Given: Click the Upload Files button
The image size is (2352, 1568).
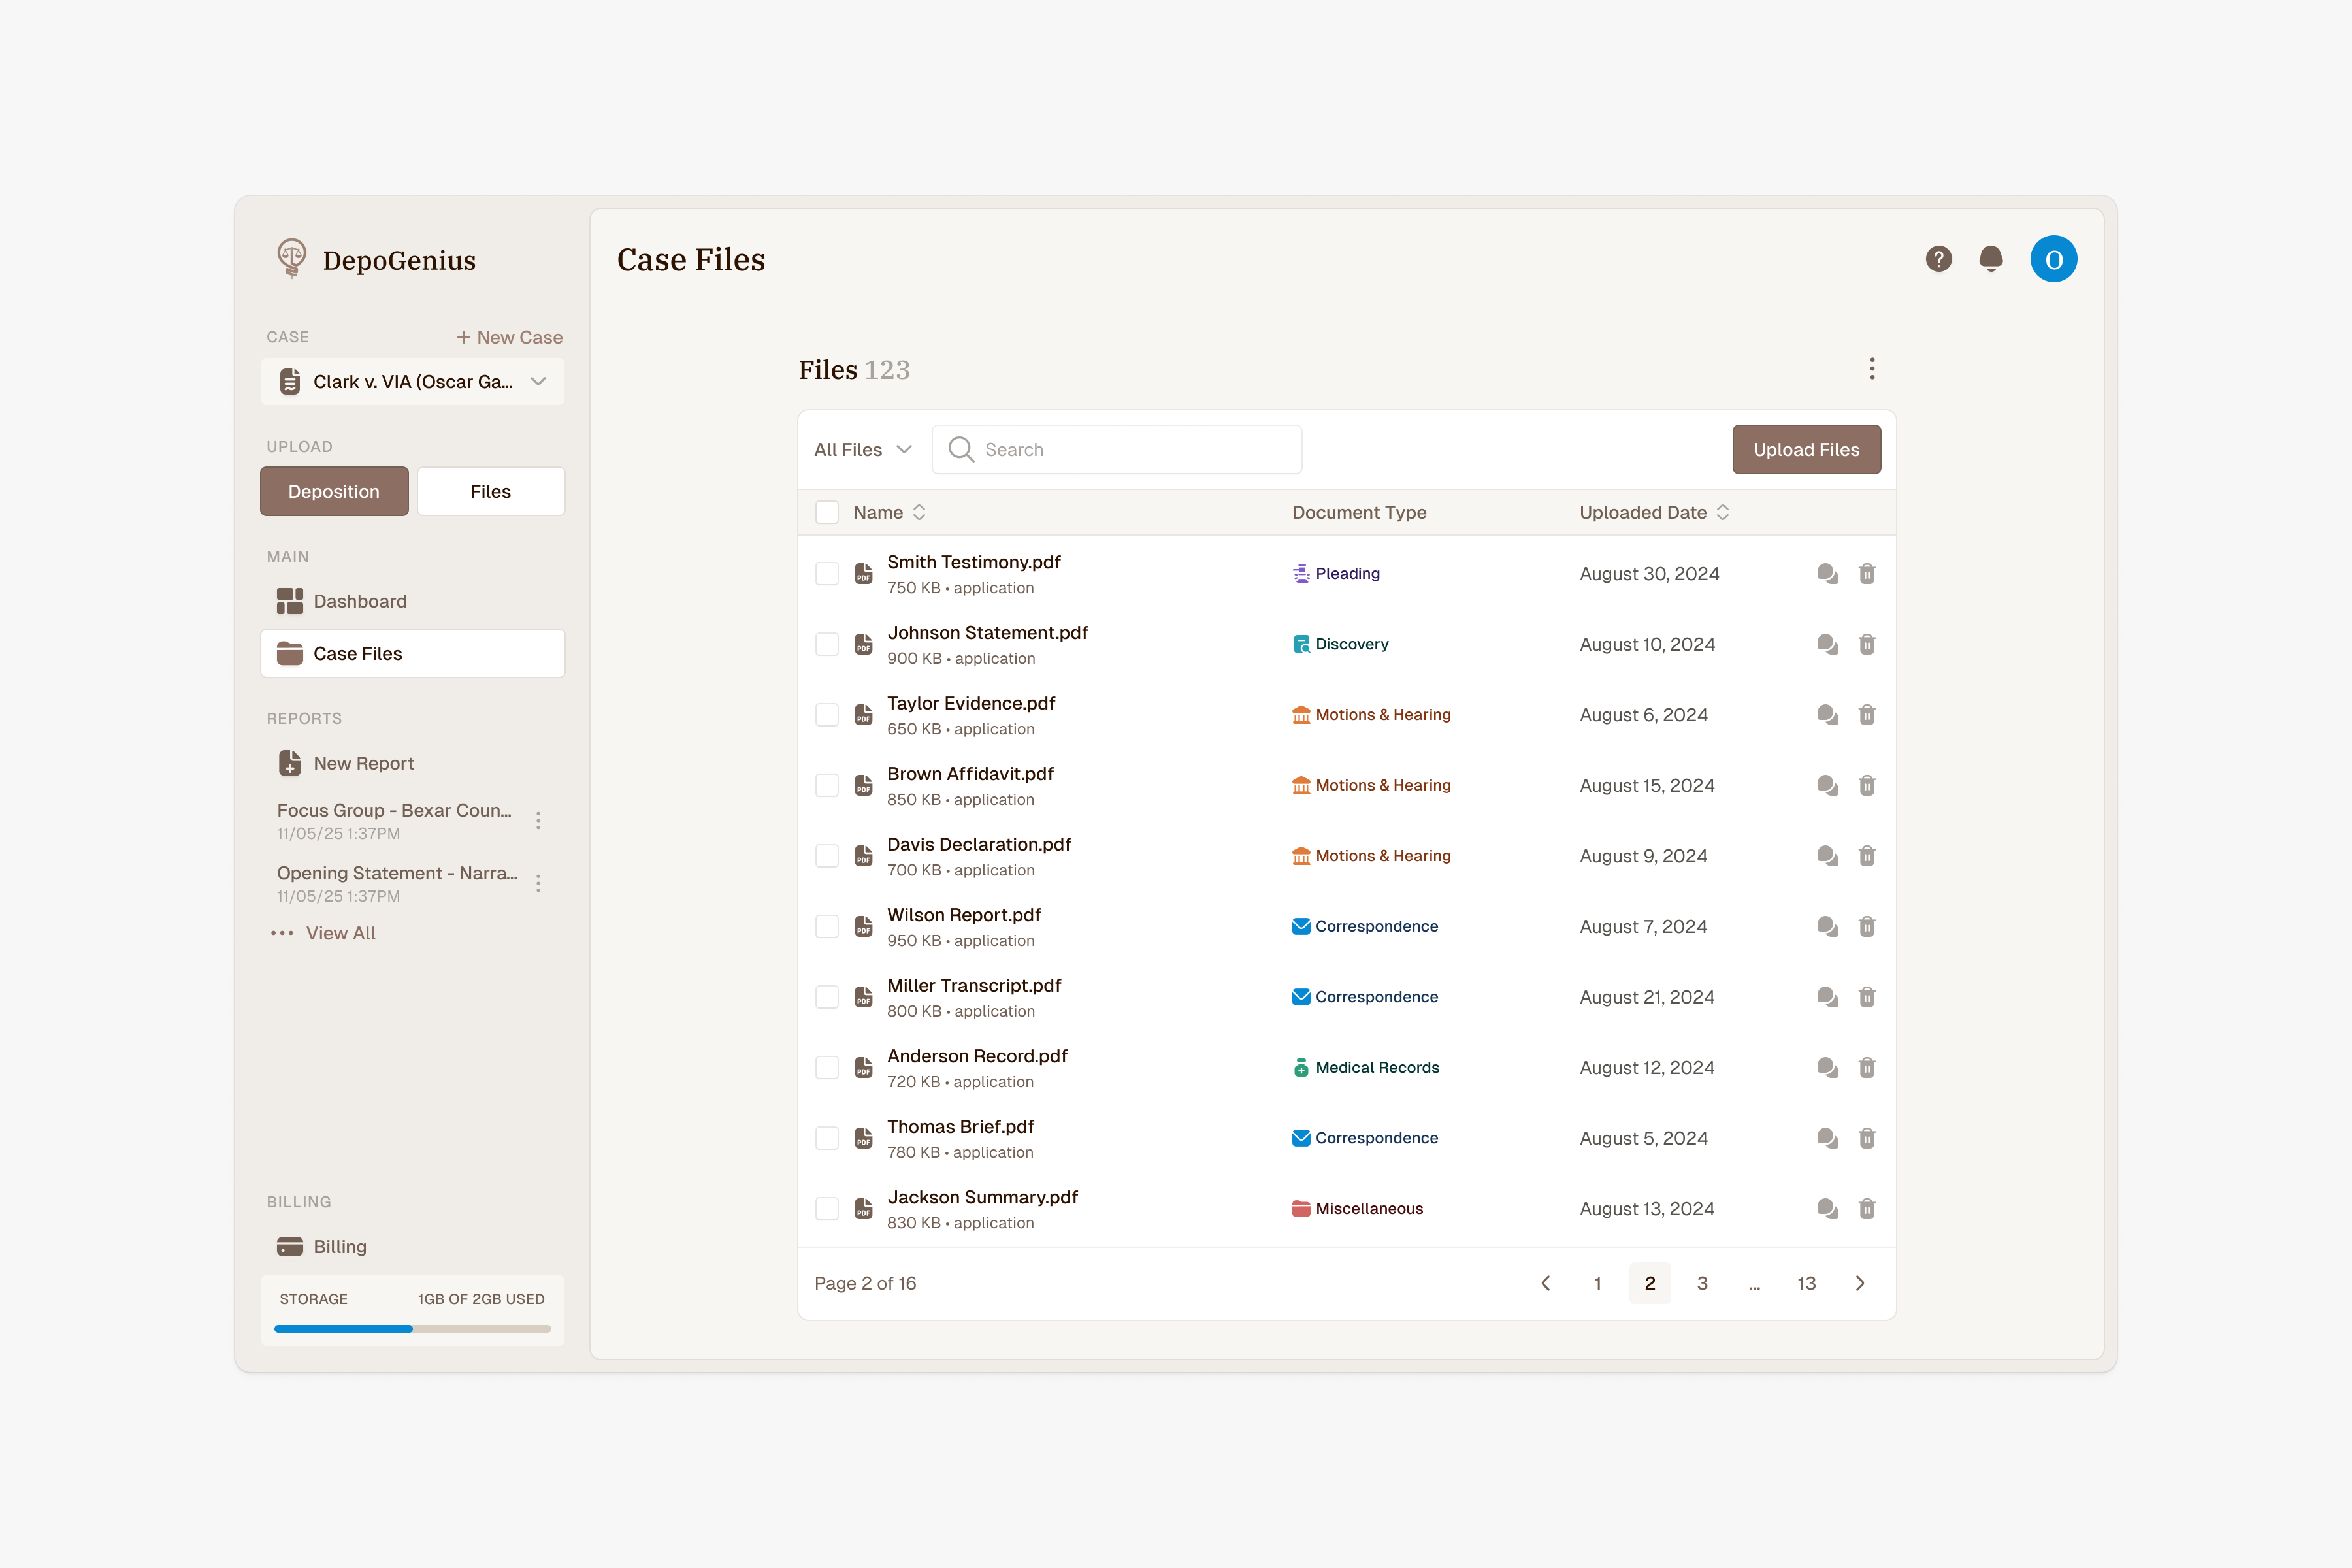Looking at the screenshot, I should click(x=1805, y=450).
